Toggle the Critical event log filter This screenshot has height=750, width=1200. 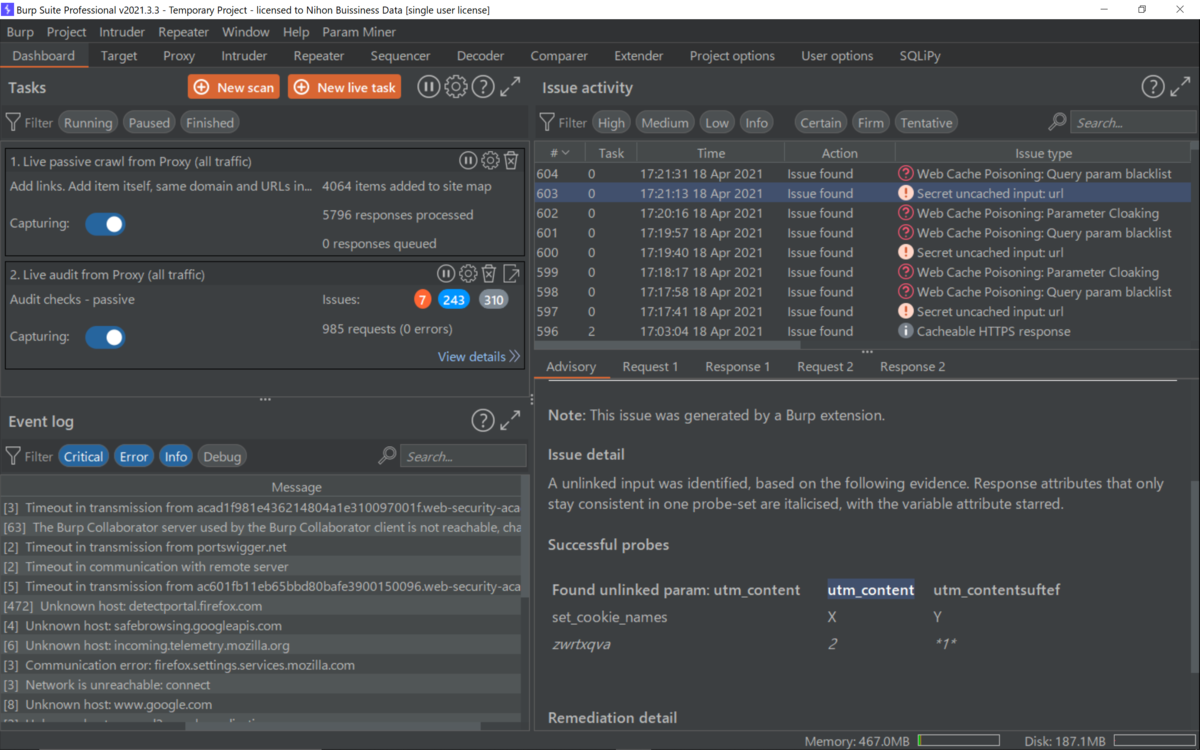[83, 457]
